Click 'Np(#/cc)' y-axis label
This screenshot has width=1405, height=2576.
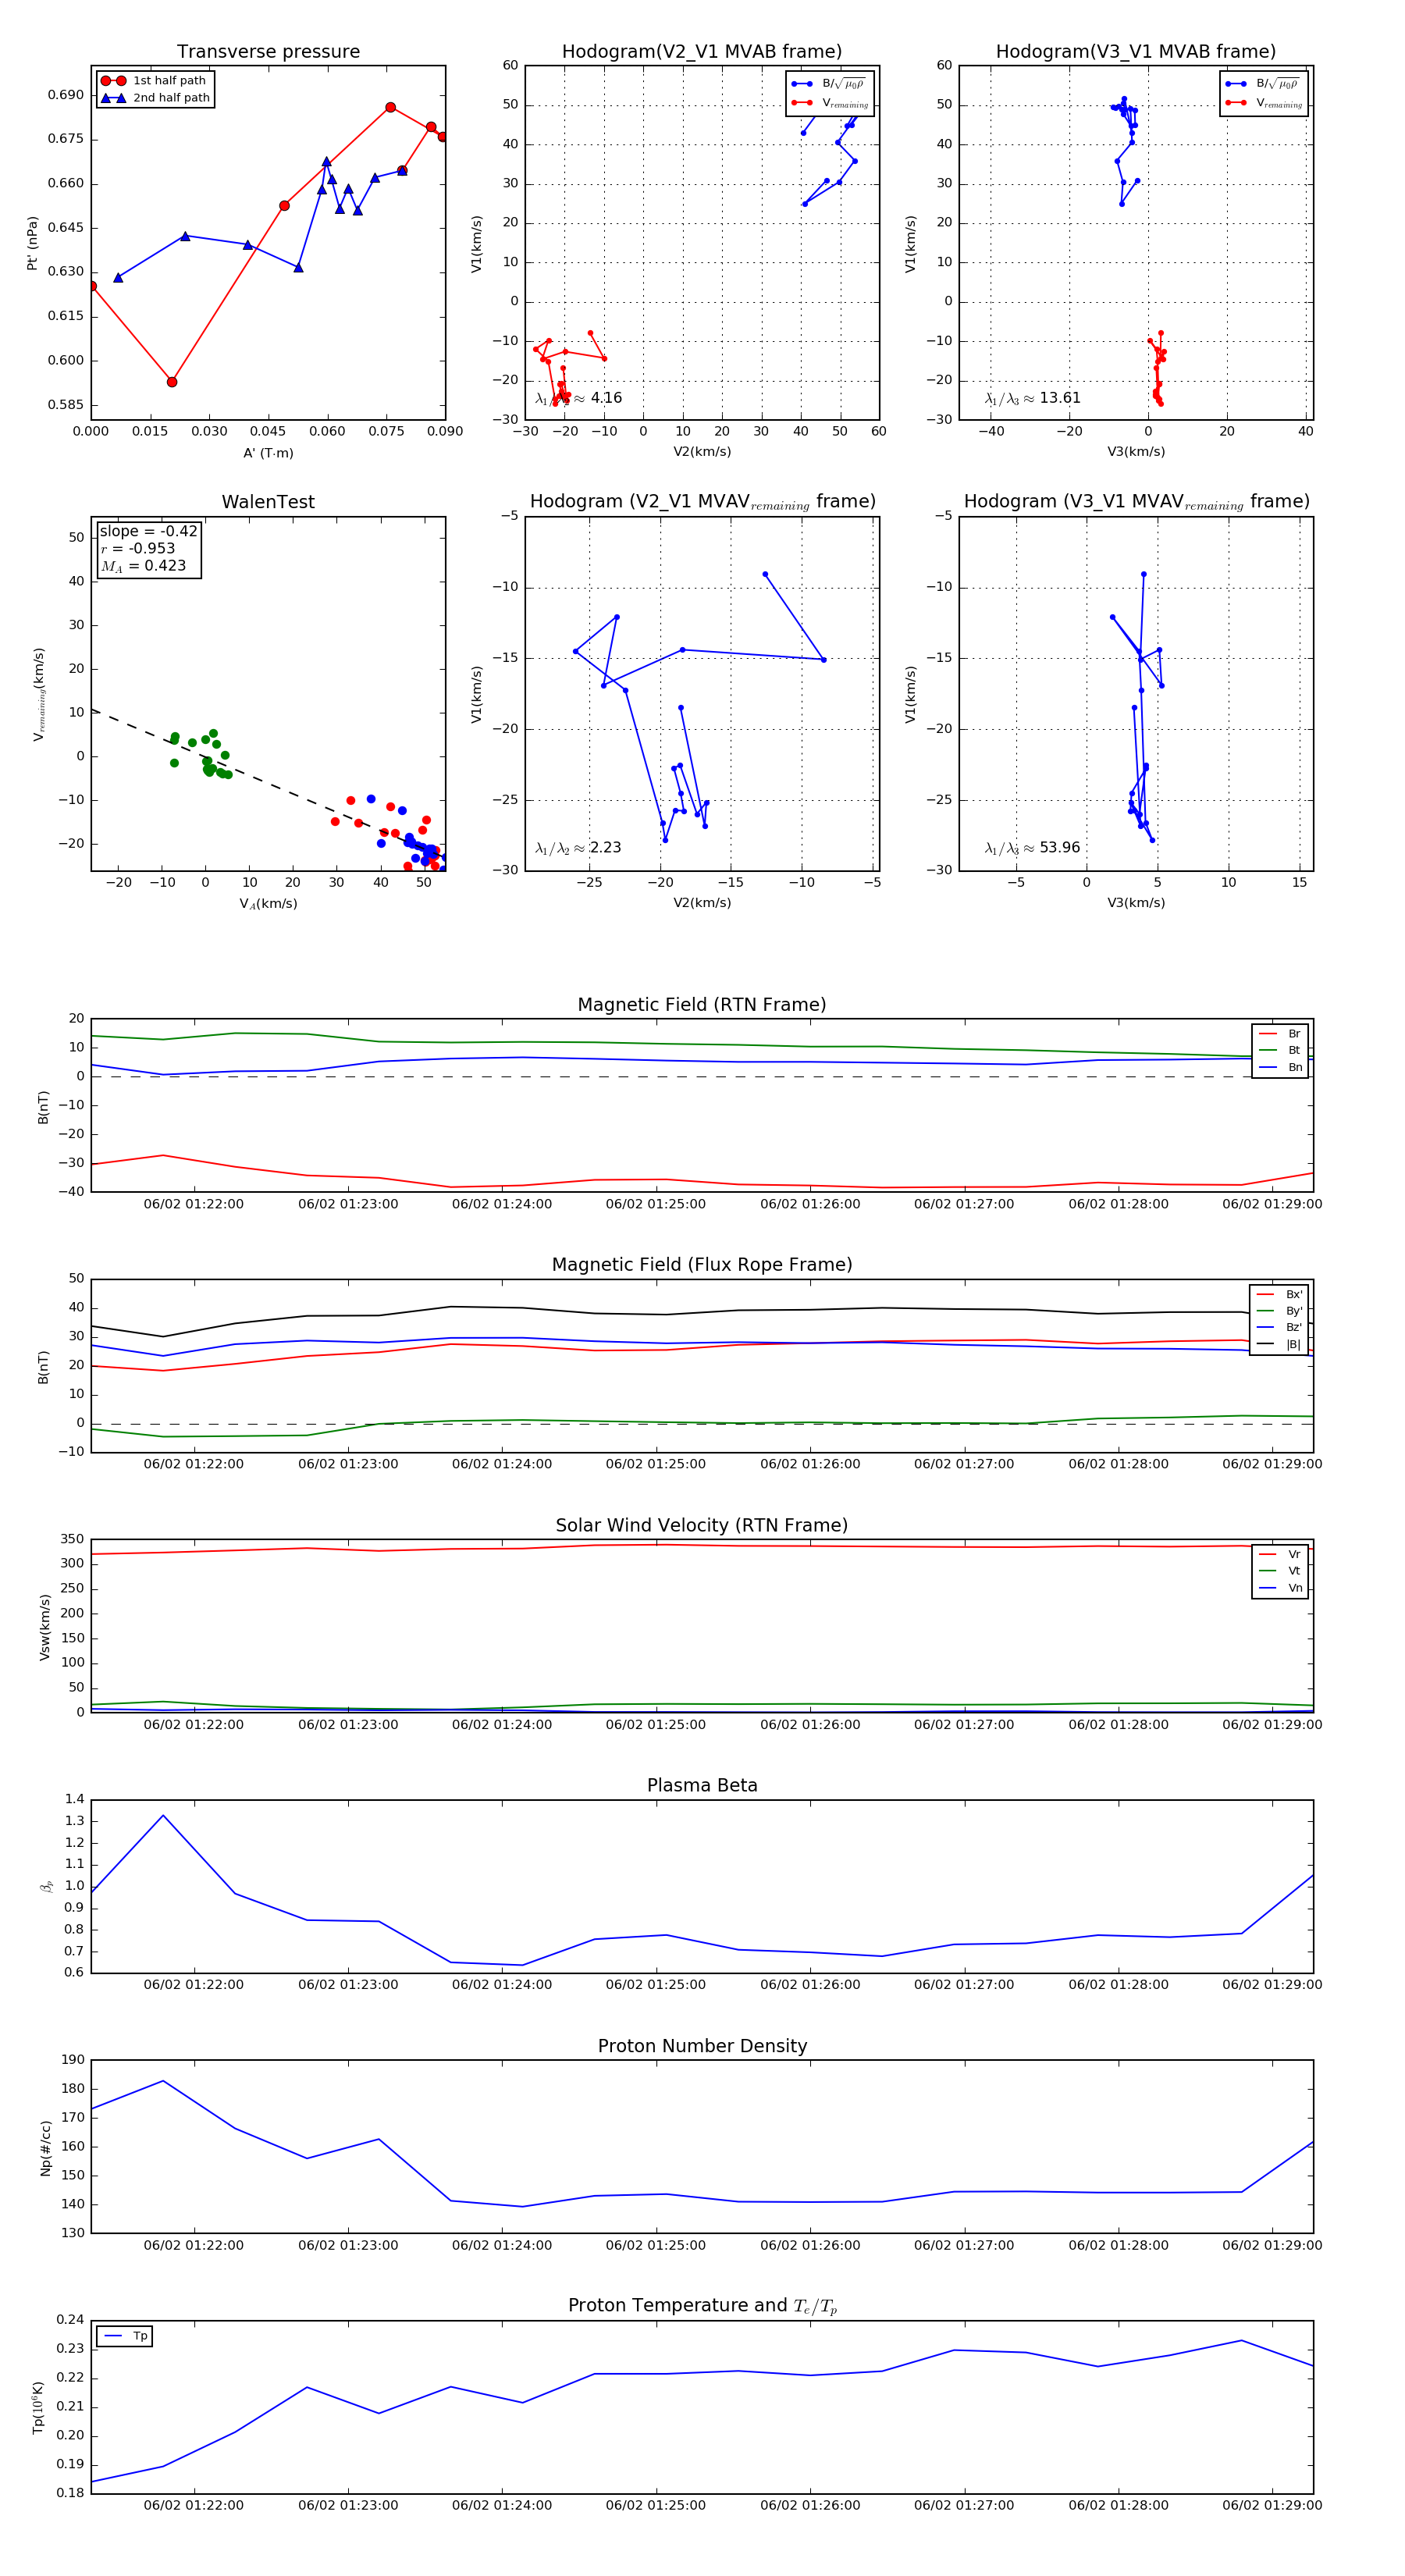[45, 2147]
